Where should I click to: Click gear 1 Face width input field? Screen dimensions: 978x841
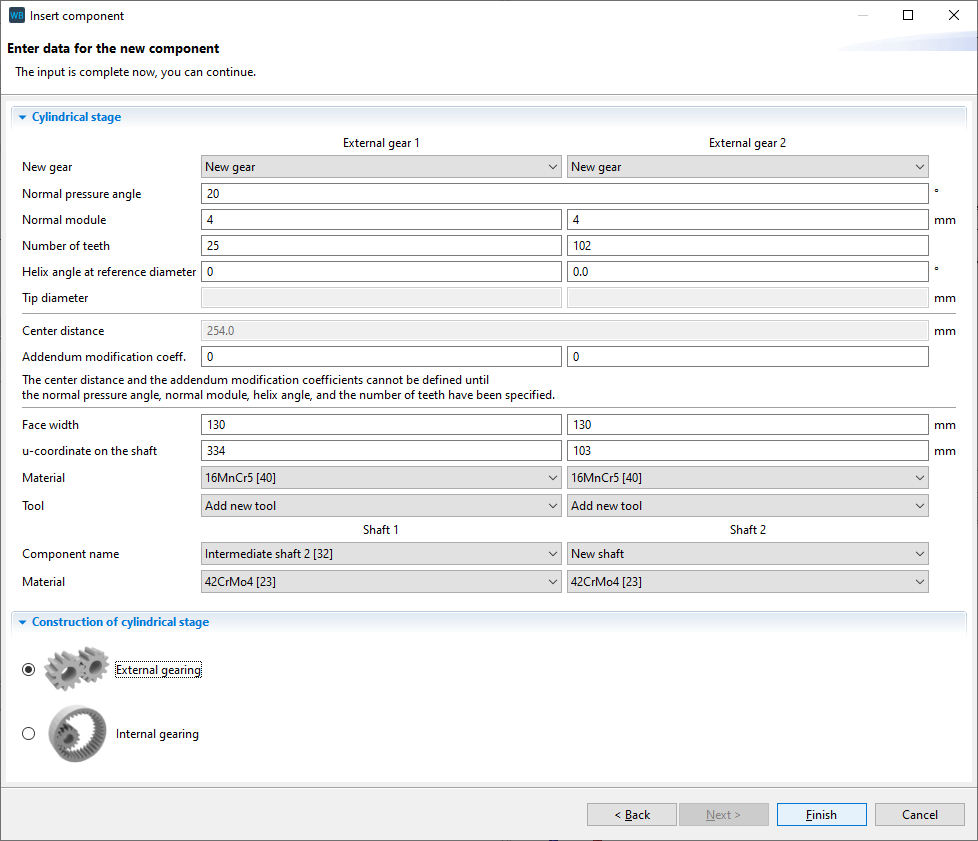click(381, 425)
